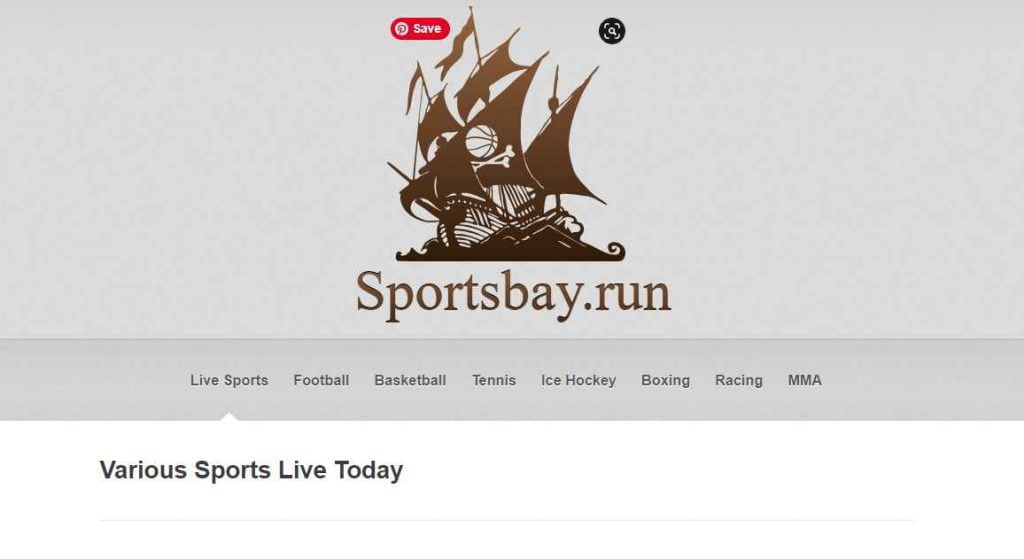This screenshot has height=559, width=1024.
Task: Open the Racing category
Action: (739, 380)
